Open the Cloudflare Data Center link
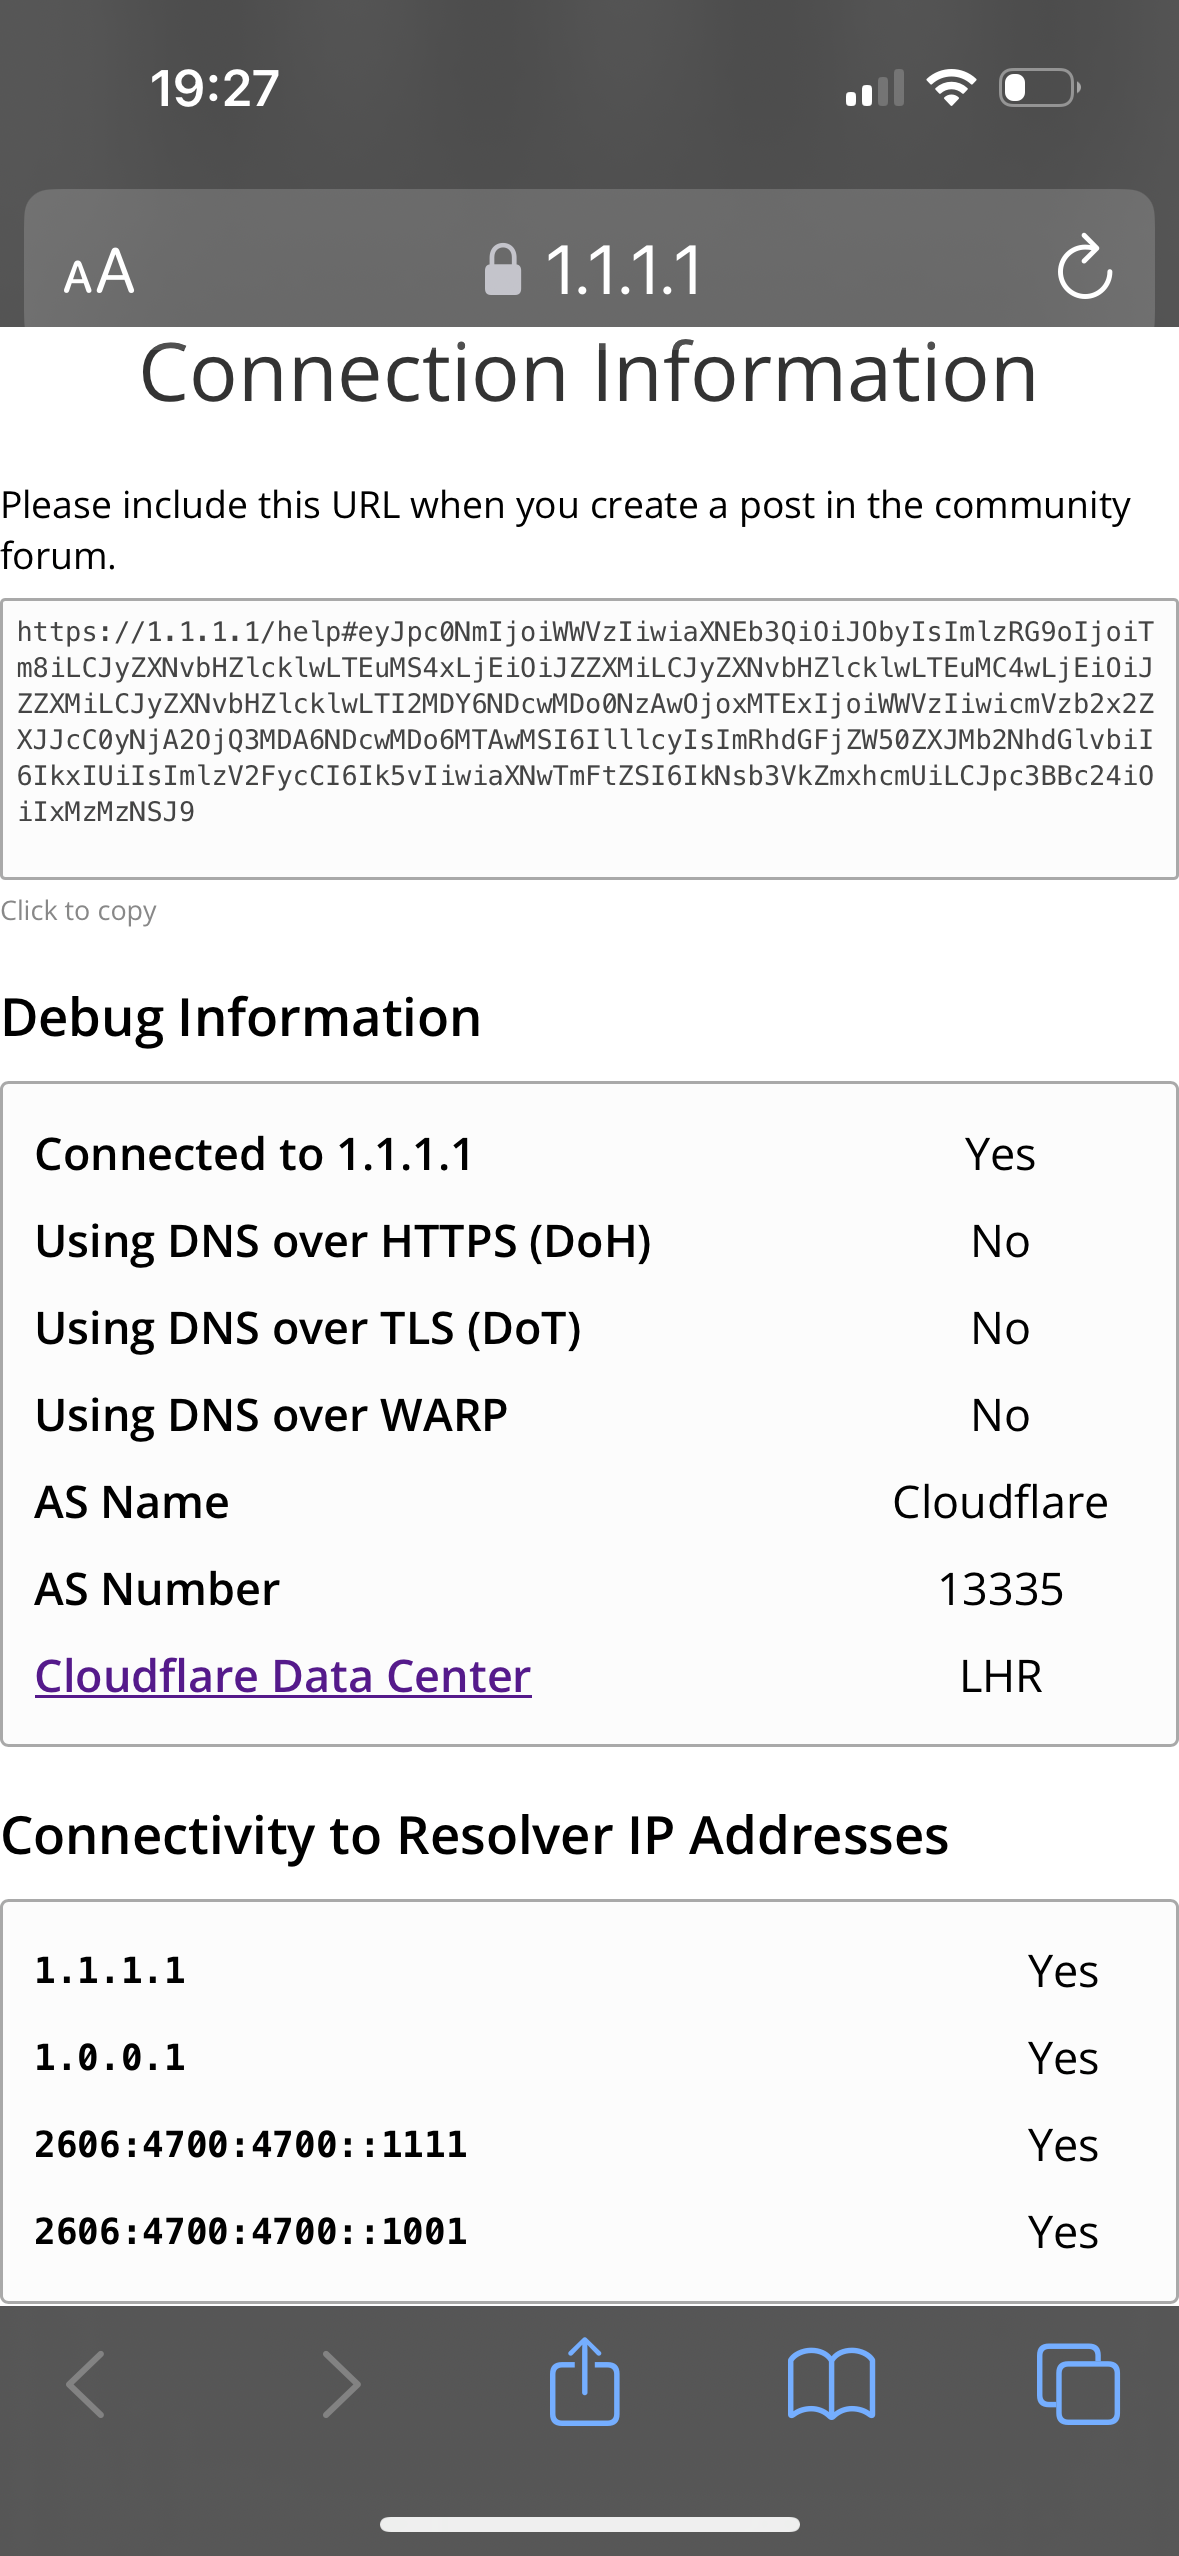Screen dimensions: 1179x2556 click(x=283, y=1676)
